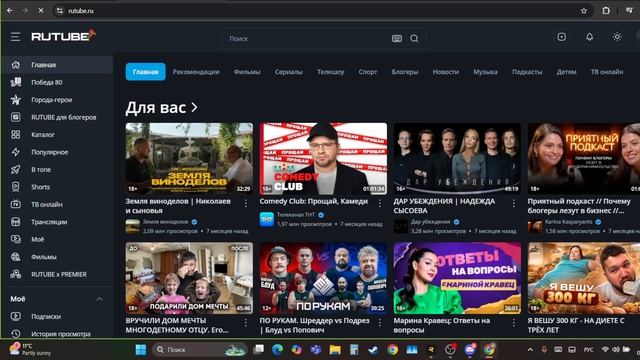Screen dimensions: 640x360
Task: Stop page loading in browser toolbar
Action: [x=41, y=11]
